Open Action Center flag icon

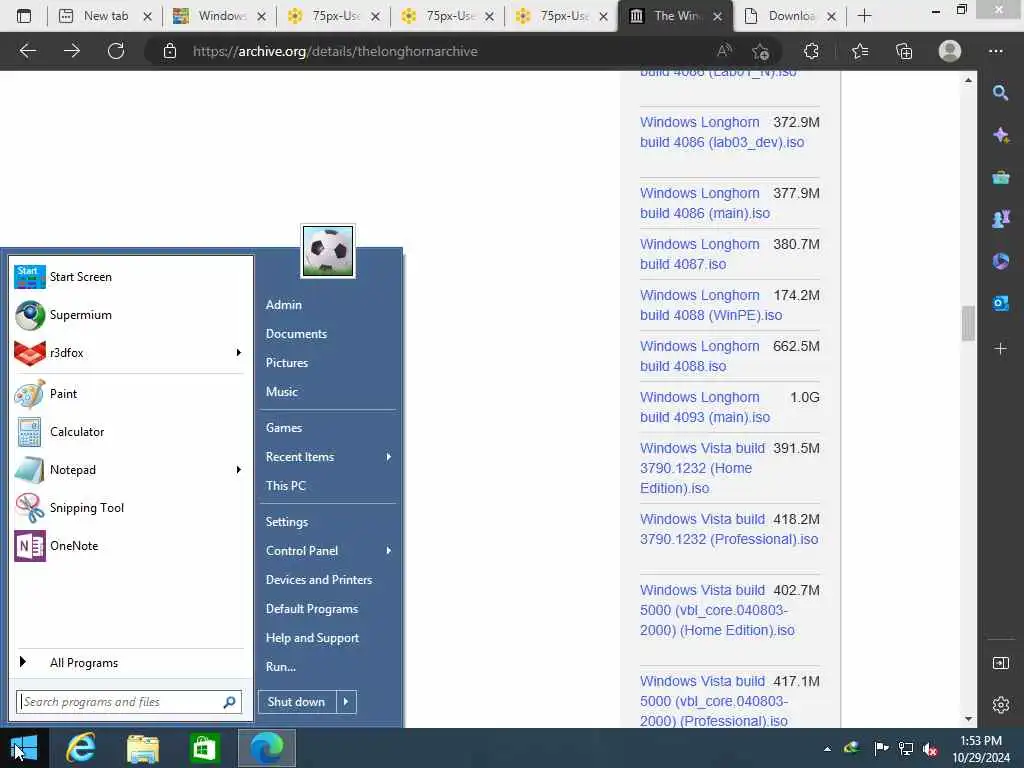(881, 749)
